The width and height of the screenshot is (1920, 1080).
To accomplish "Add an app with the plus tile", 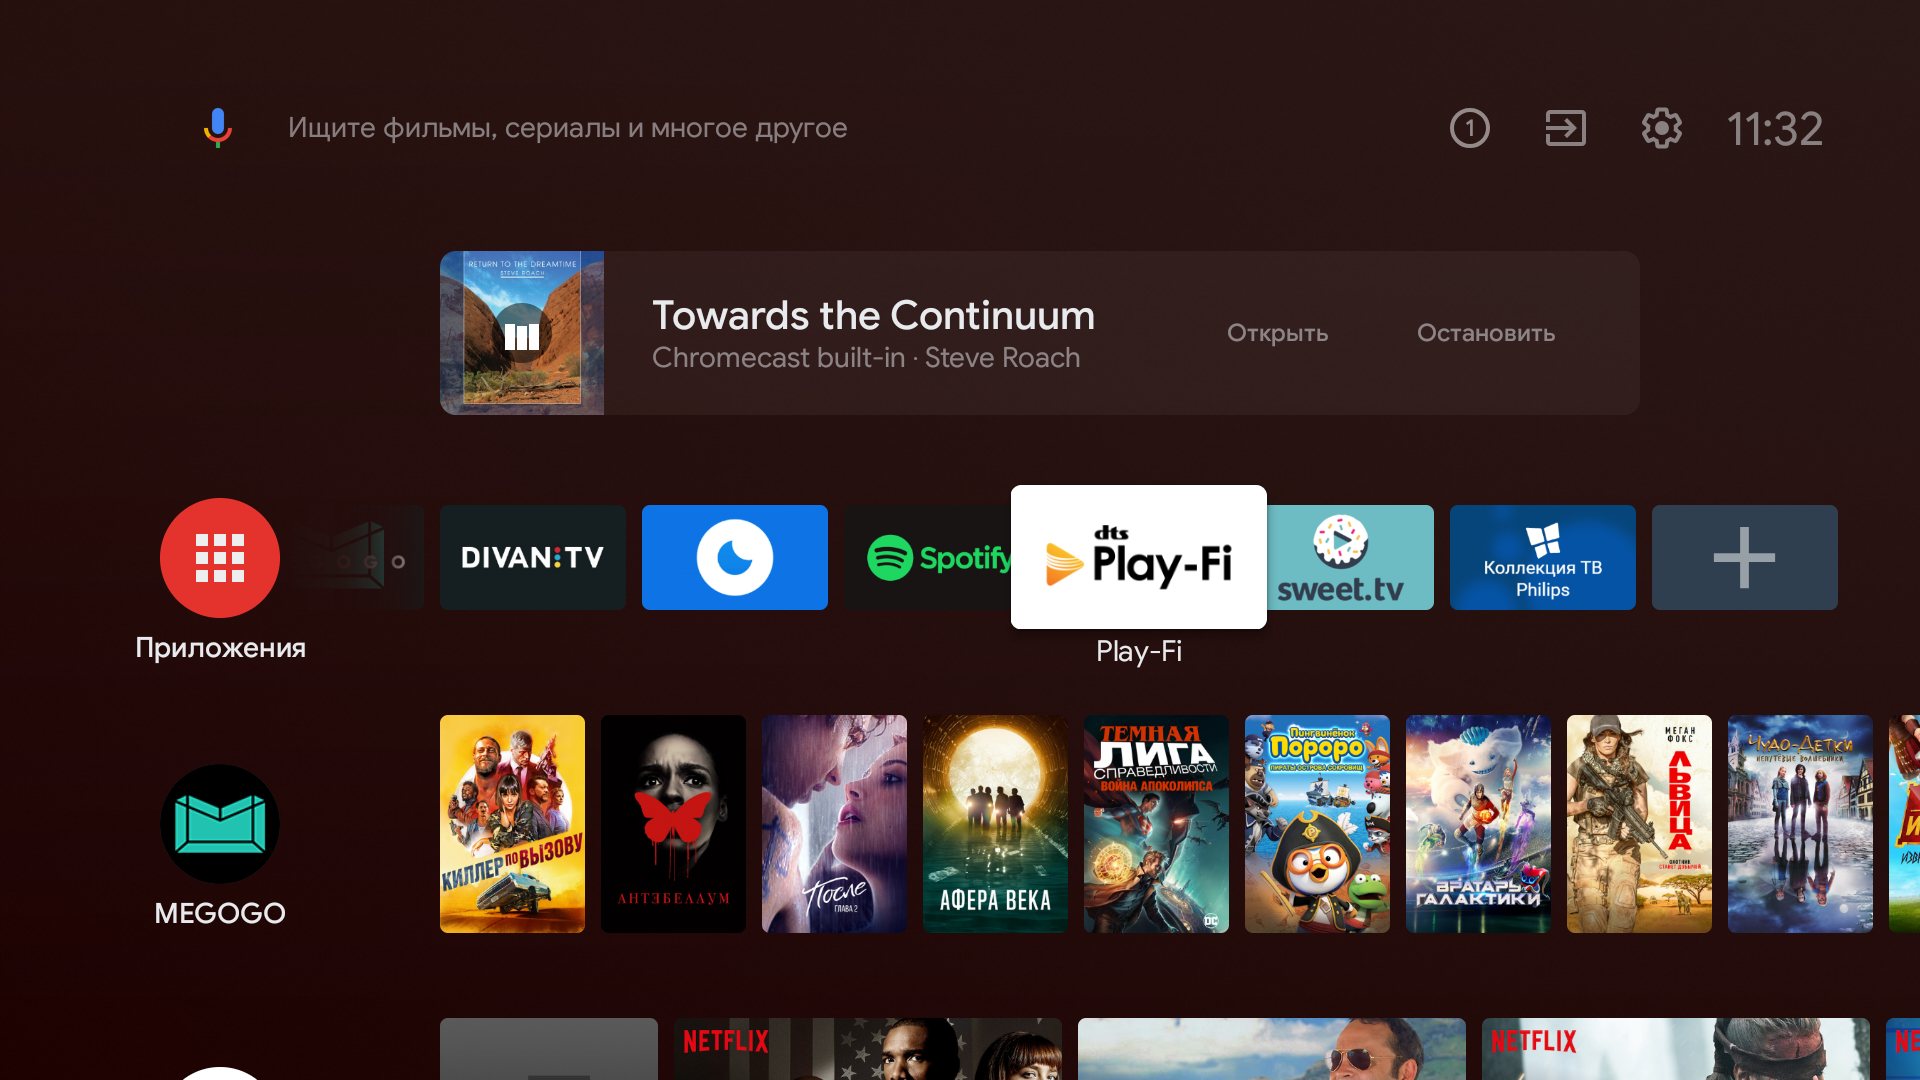I will point(1745,557).
